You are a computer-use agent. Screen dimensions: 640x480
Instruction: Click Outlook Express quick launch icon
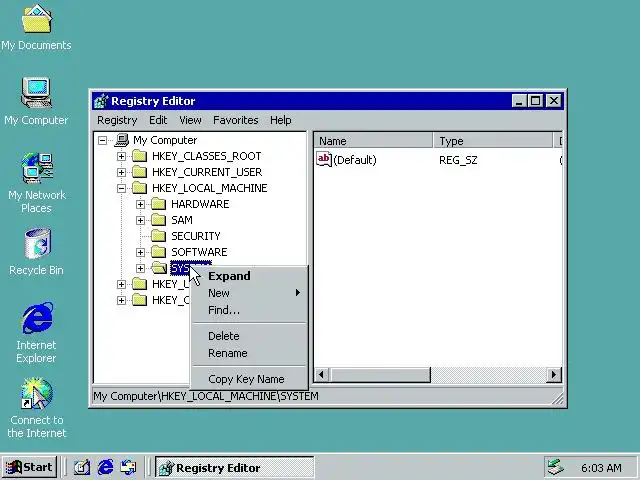point(129,467)
